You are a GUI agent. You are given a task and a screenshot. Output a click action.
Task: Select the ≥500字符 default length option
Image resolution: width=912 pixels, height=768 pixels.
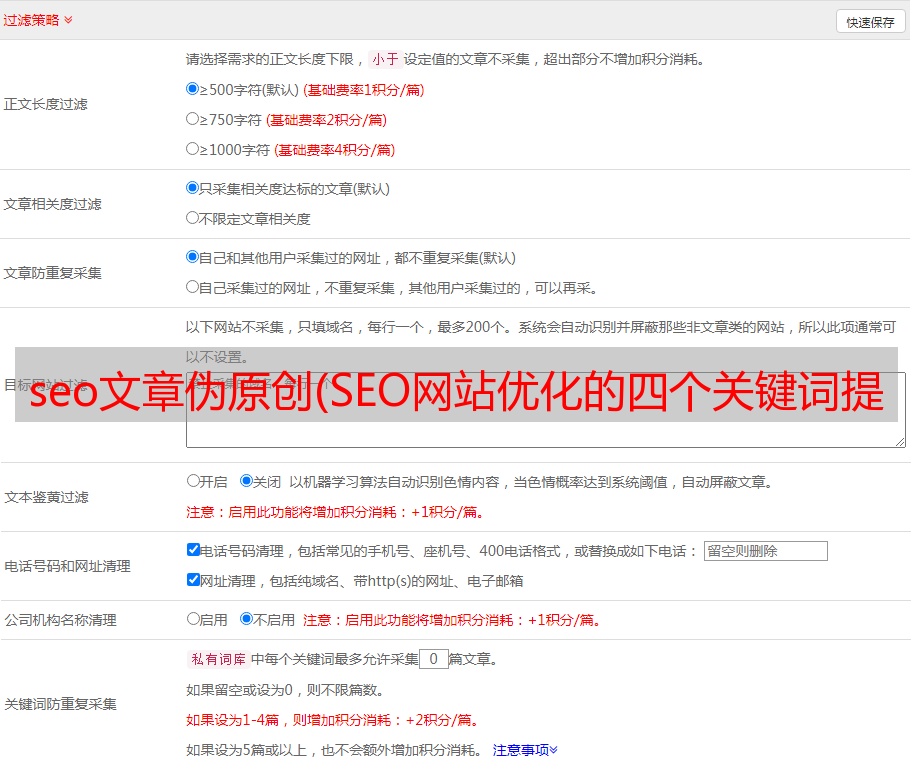[x=192, y=89]
